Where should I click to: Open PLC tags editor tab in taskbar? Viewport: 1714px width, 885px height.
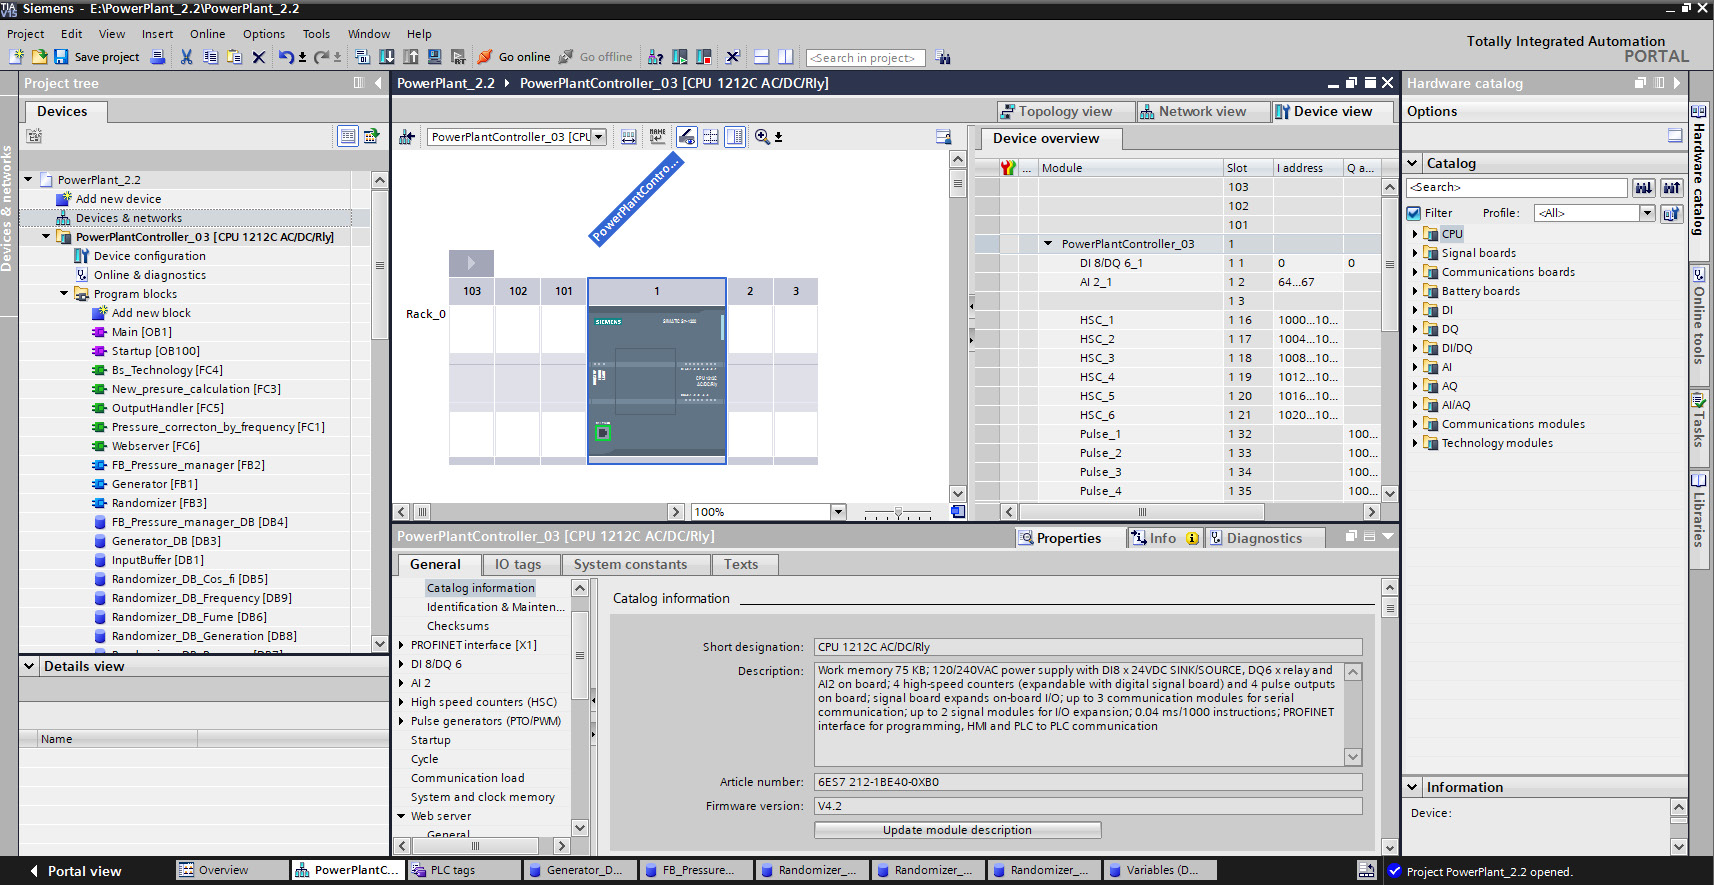(x=464, y=870)
